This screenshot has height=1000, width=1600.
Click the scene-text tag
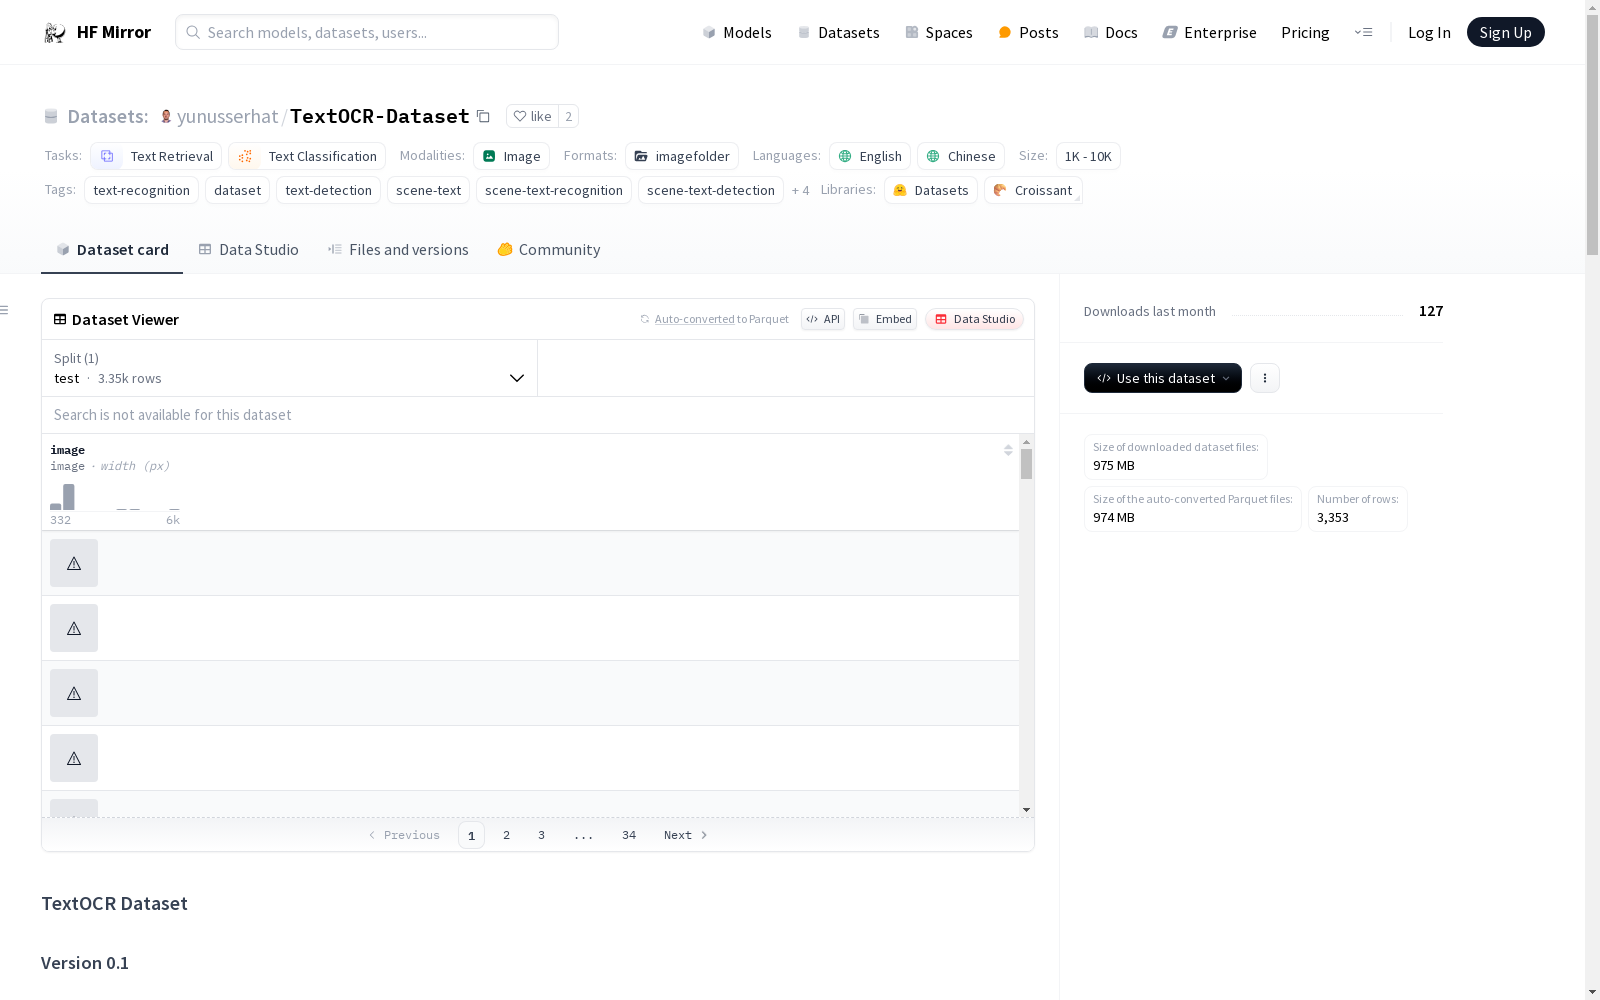point(428,190)
